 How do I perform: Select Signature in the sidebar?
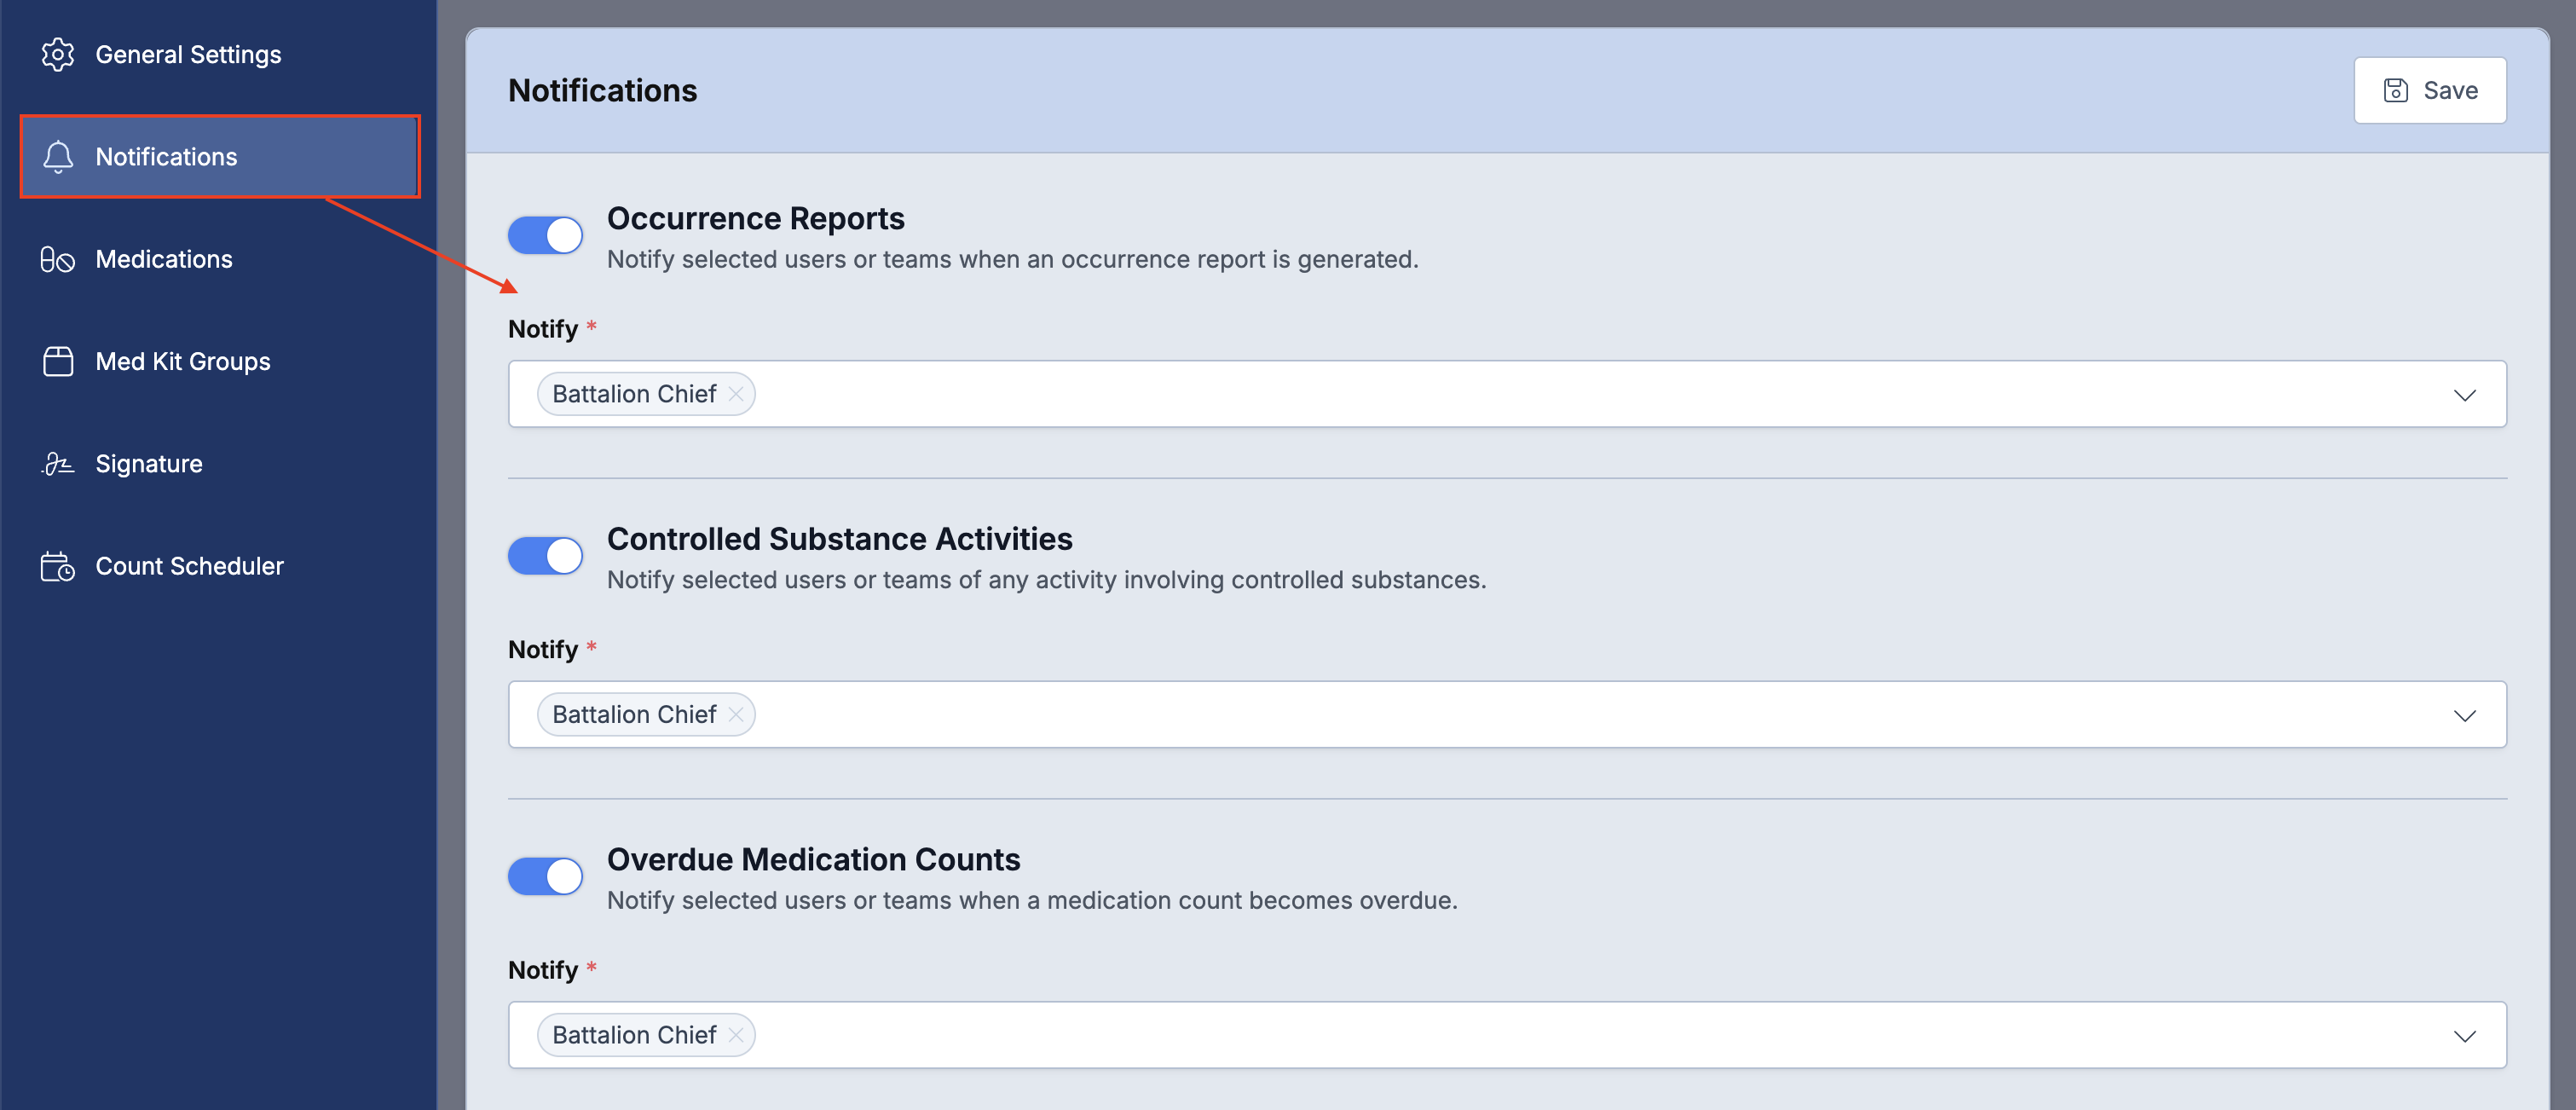tap(220, 463)
